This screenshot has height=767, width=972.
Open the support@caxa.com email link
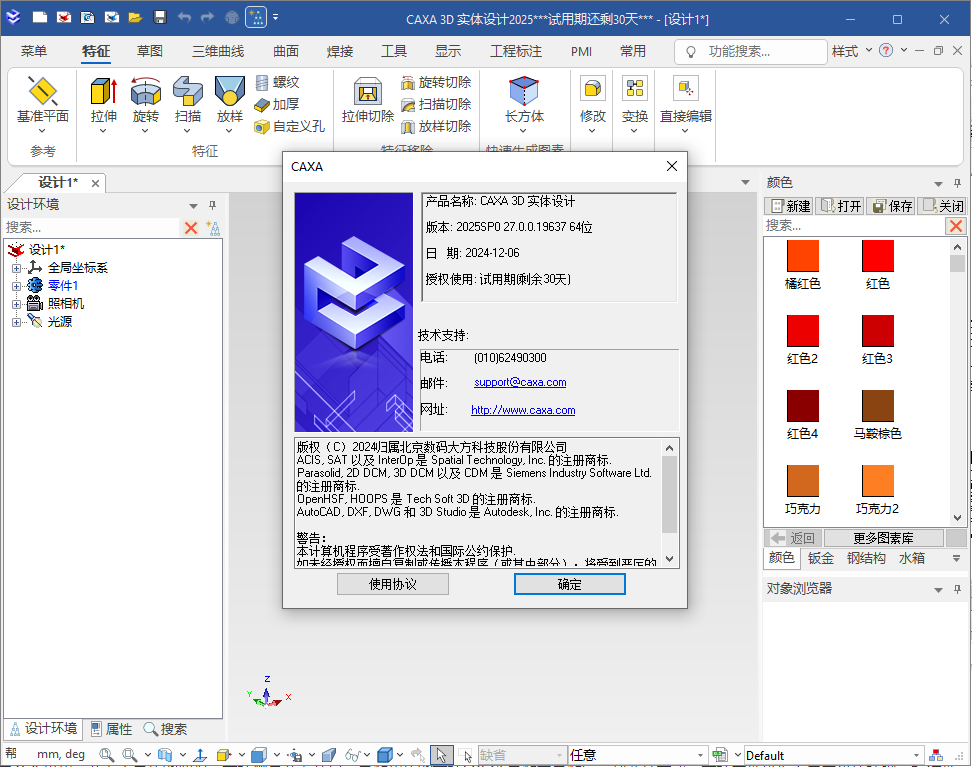(520, 383)
